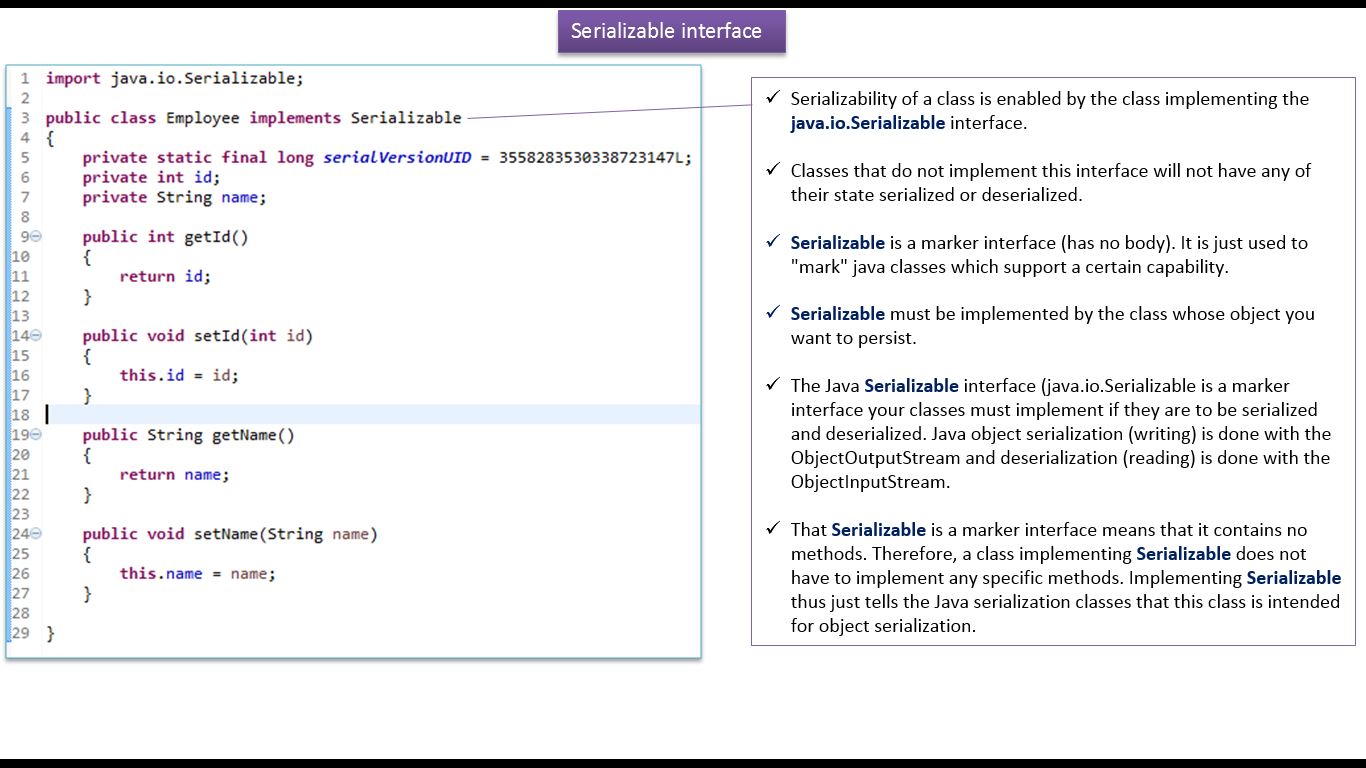The height and width of the screenshot is (768, 1366).
Task: Click the import java.io.Serializable statement
Action: [174, 78]
